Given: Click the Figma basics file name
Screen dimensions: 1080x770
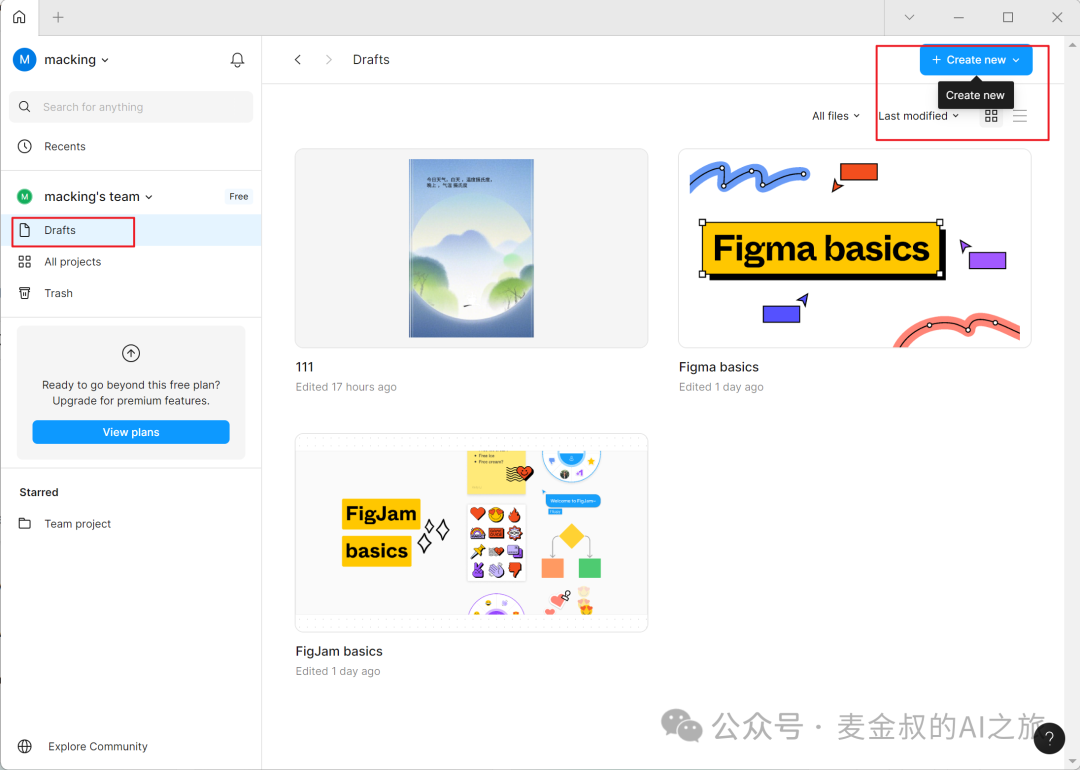Looking at the screenshot, I should pyautogui.click(x=718, y=367).
